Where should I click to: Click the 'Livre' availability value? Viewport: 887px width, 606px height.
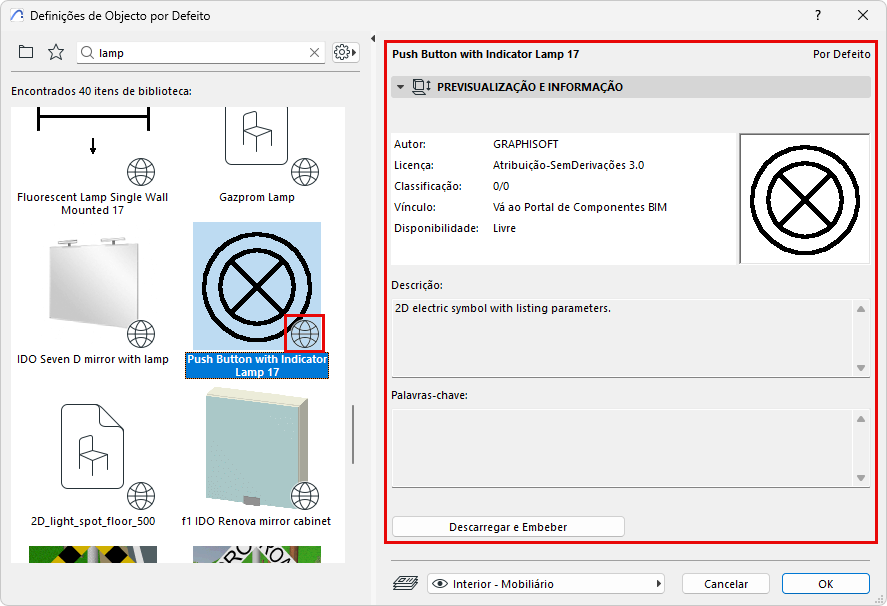click(x=504, y=228)
